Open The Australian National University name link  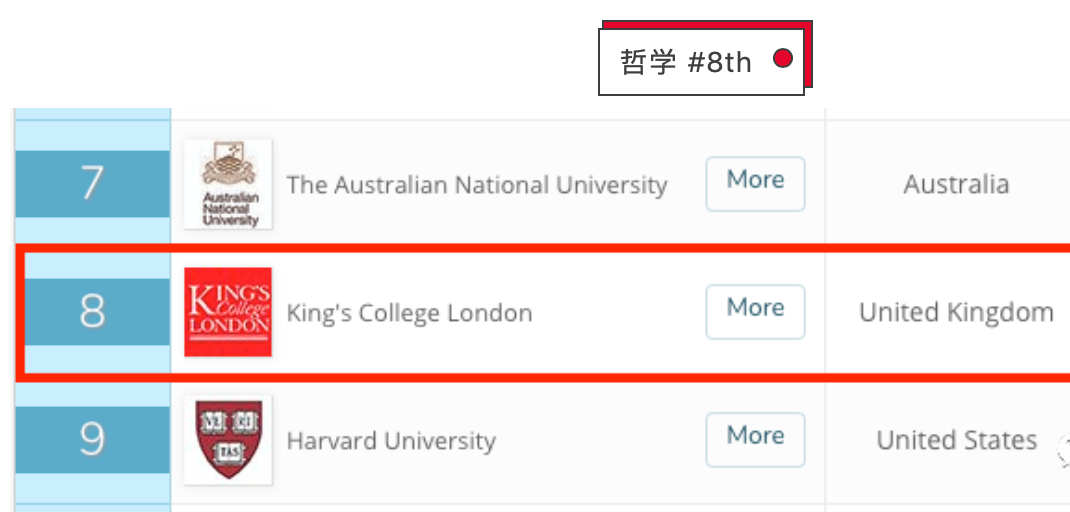tap(476, 185)
